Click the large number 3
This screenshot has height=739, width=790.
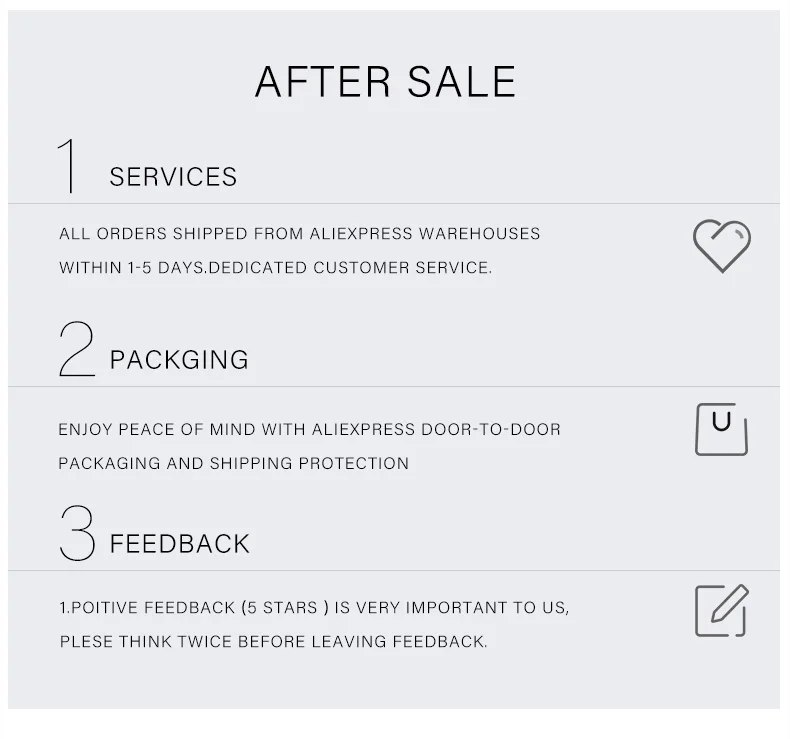tap(76, 533)
